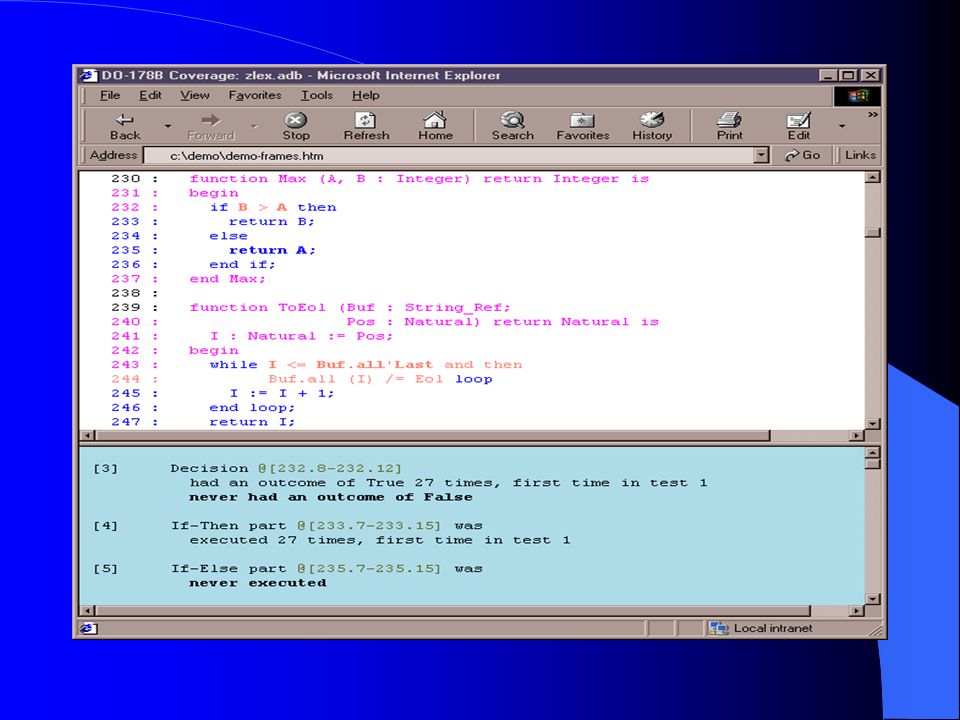Reload page using the Refresh icon

tap(366, 126)
